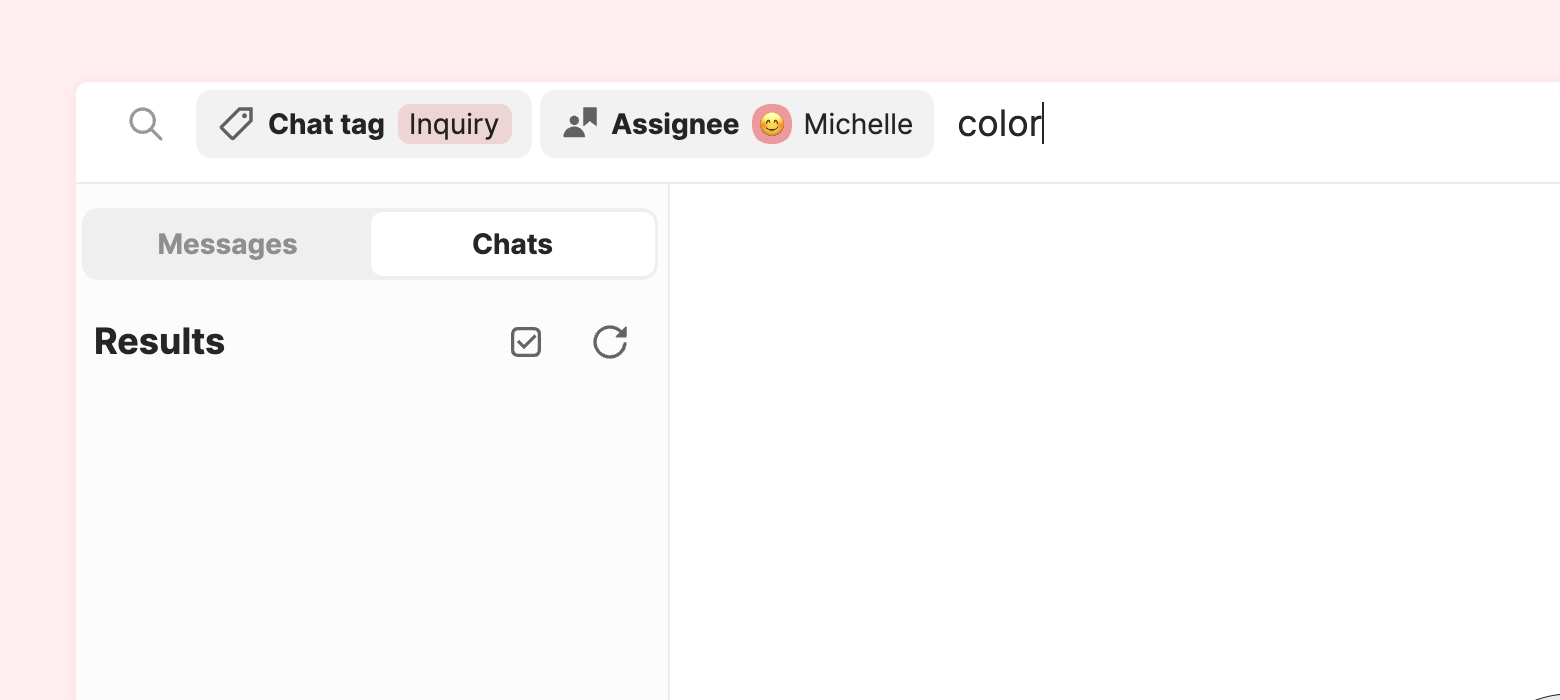The width and height of the screenshot is (1560, 700).
Task: Click the Assignee person-flag icon
Action: (580, 124)
